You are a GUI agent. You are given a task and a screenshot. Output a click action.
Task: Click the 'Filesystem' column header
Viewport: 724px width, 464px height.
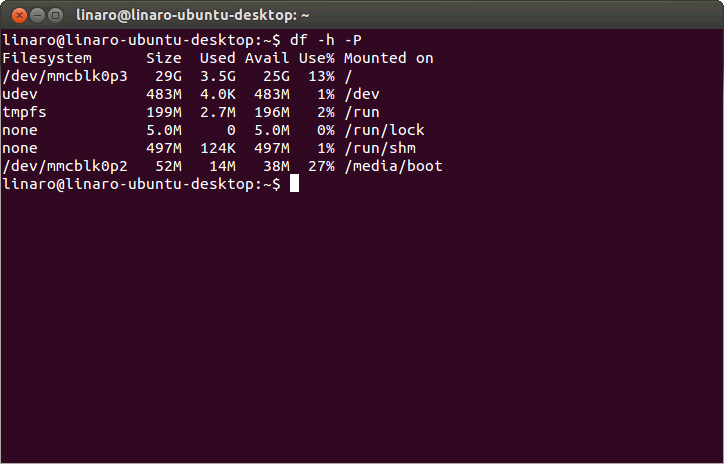tap(47, 58)
